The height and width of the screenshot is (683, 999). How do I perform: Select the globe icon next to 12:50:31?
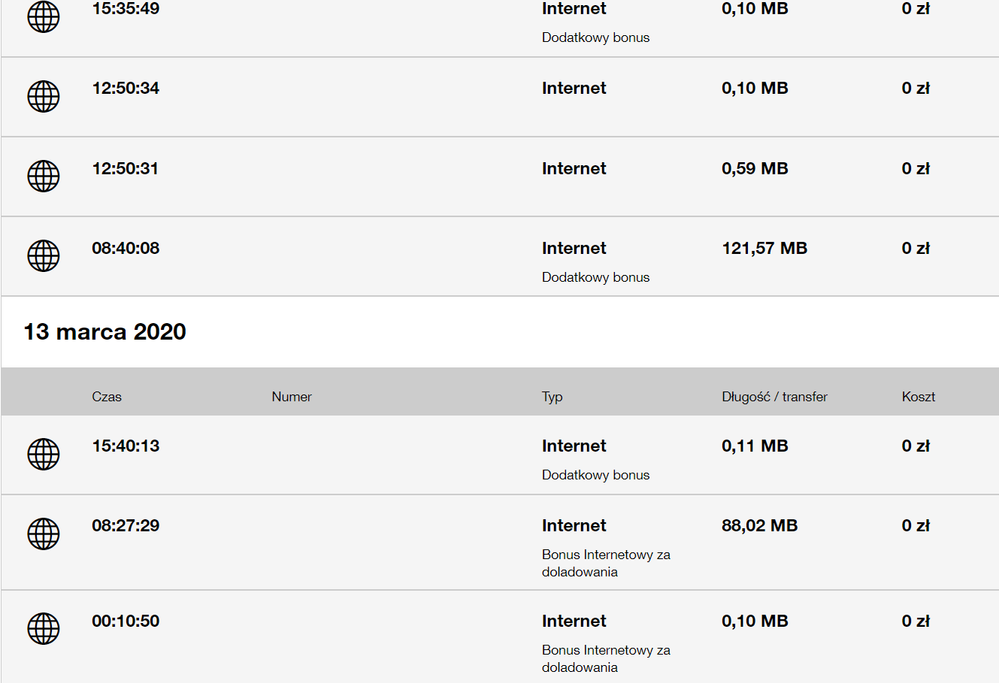point(43,176)
